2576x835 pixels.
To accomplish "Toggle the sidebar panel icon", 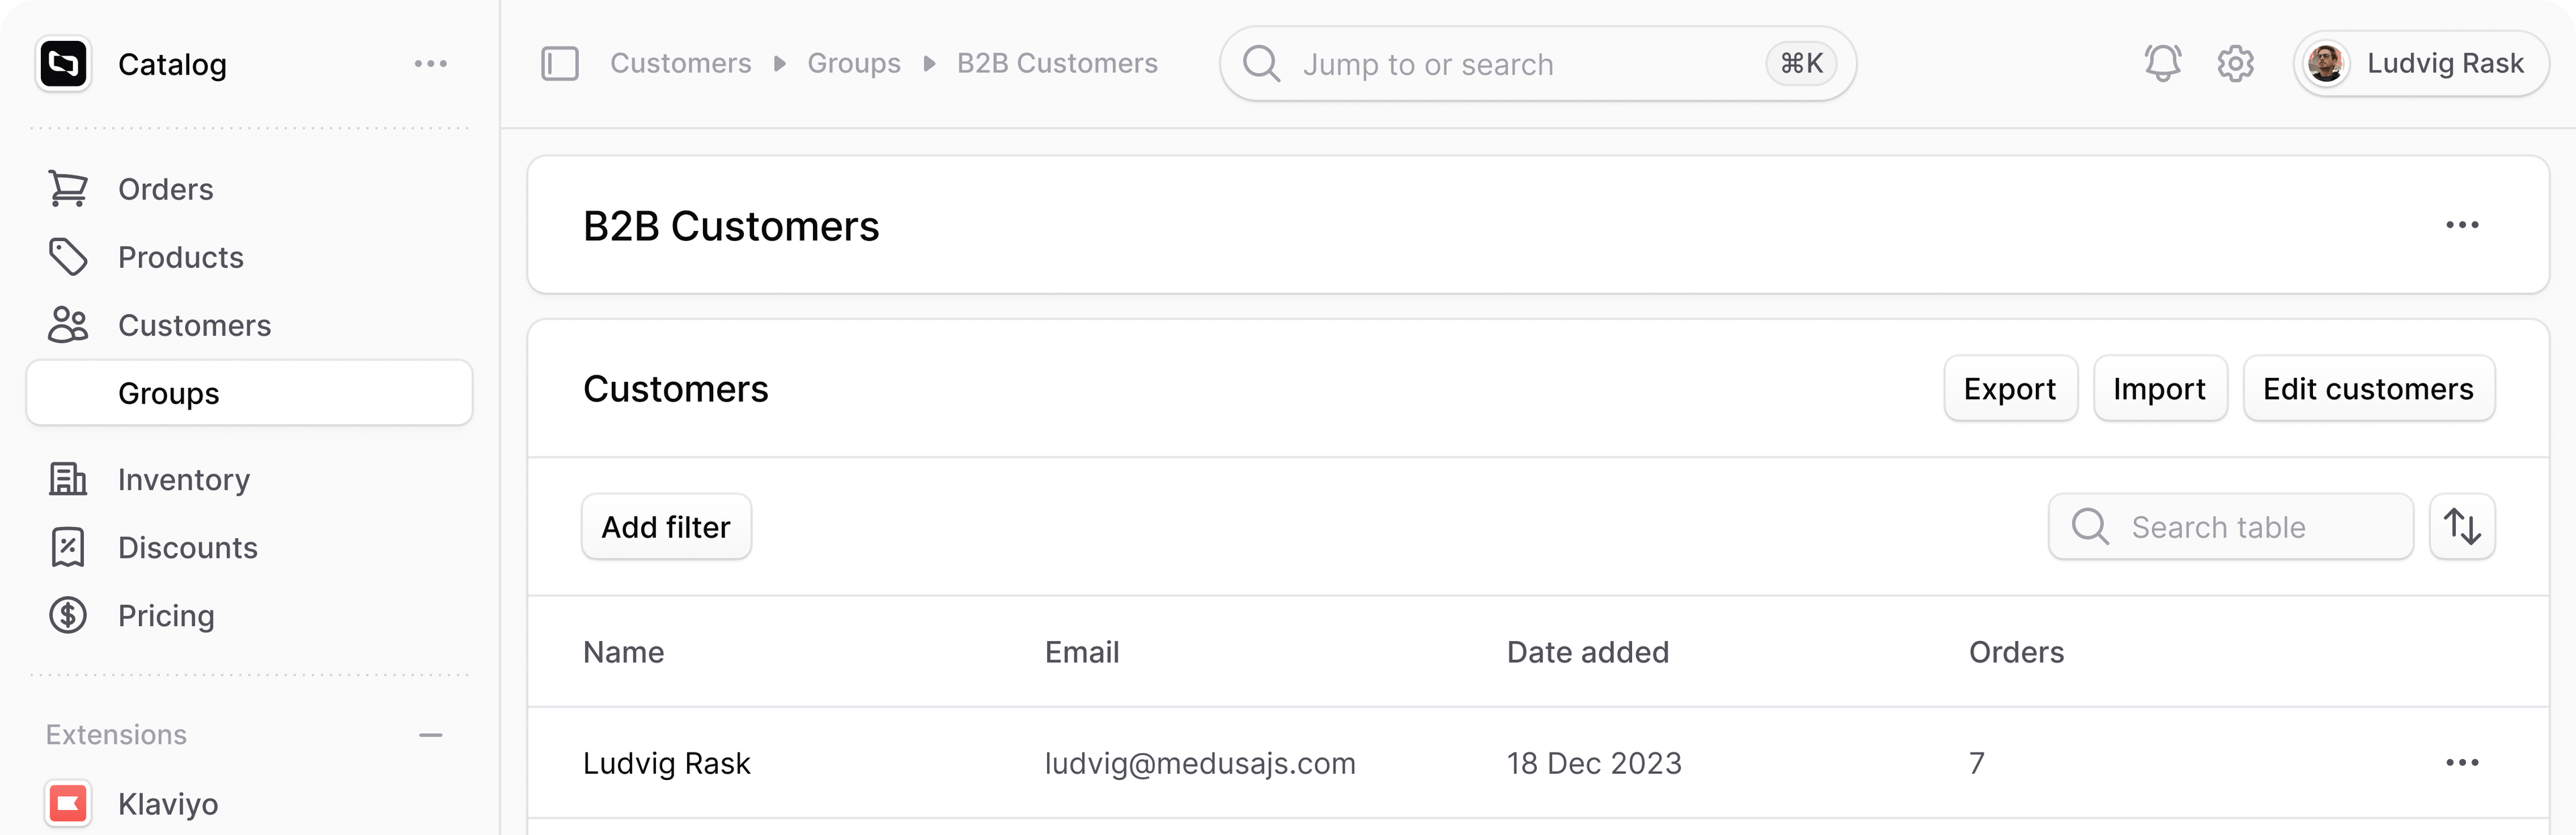I will point(560,64).
